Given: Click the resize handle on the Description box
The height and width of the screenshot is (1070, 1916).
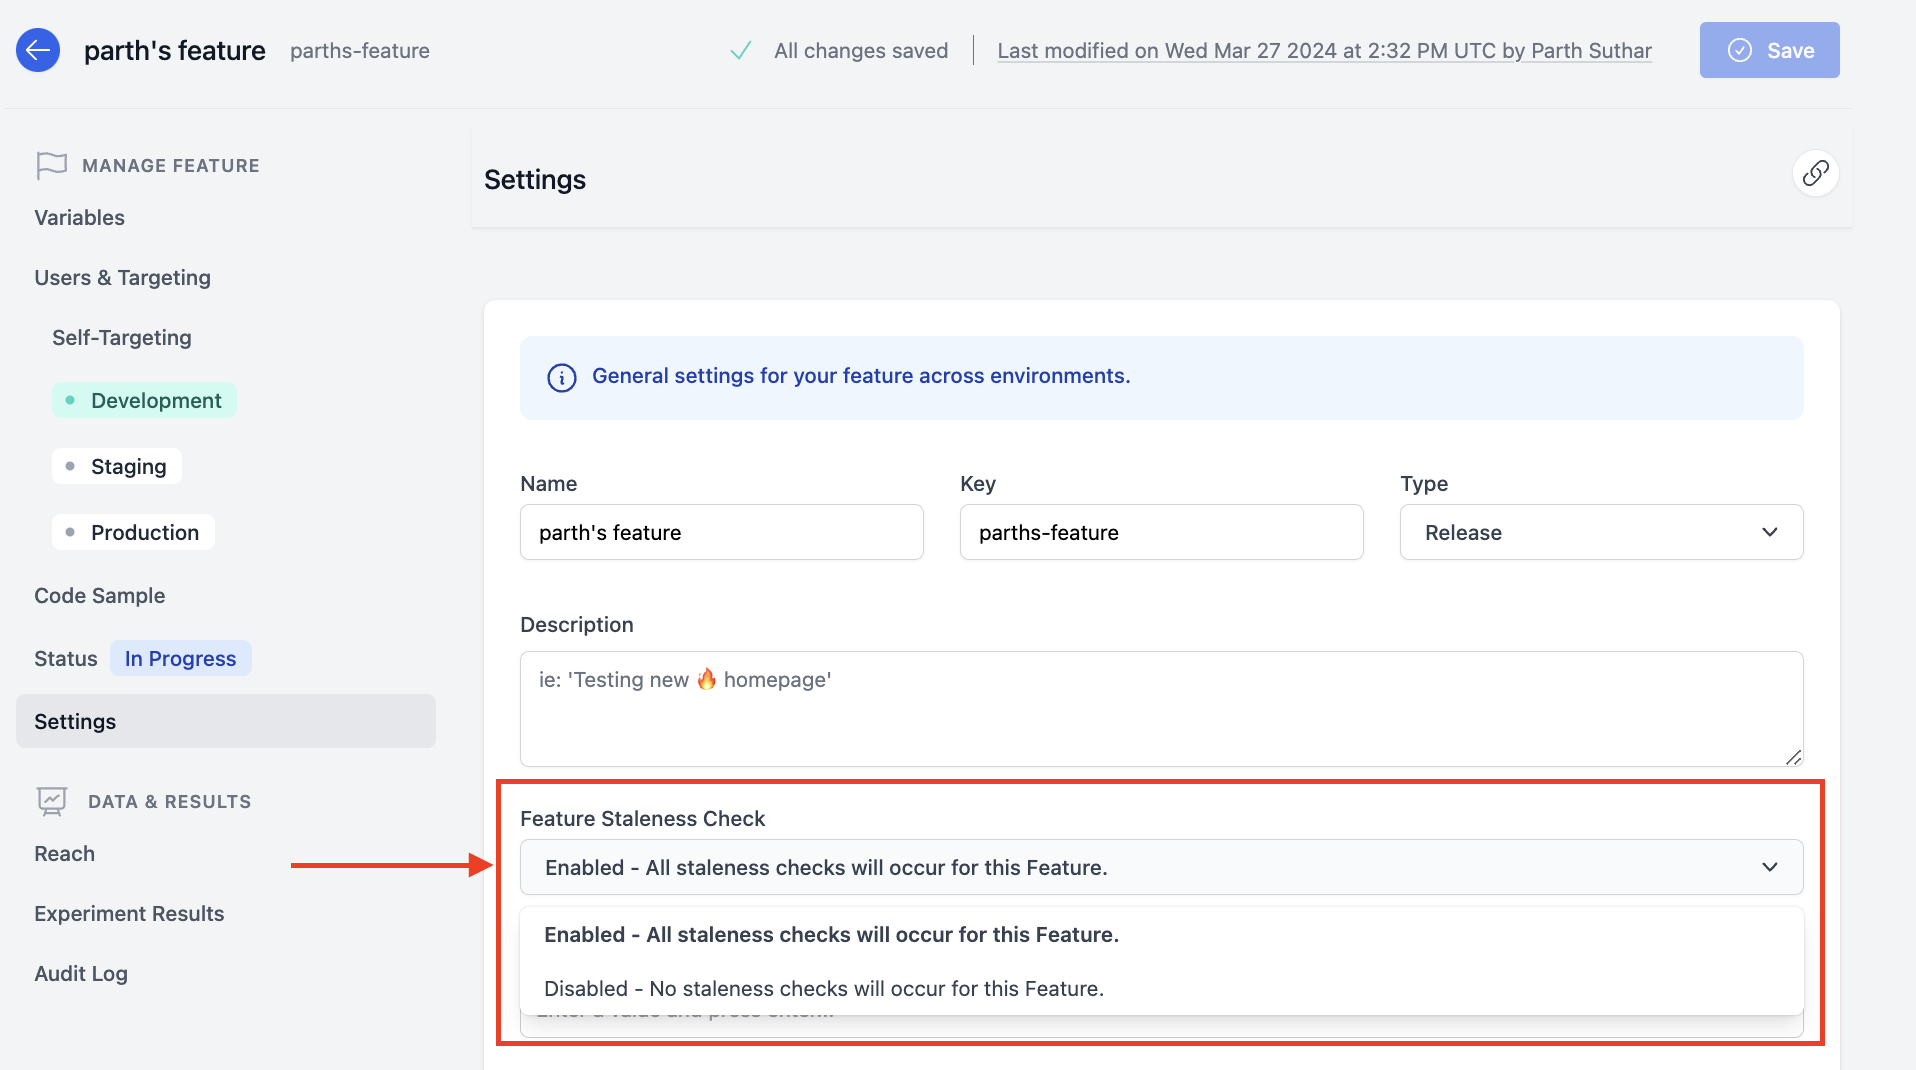Looking at the screenshot, I should (x=1793, y=757).
